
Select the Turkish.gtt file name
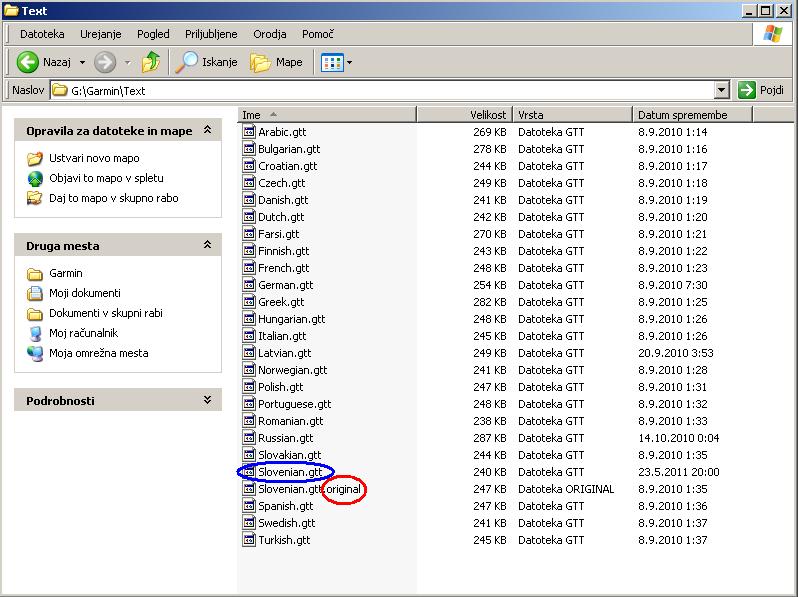coord(284,540)
